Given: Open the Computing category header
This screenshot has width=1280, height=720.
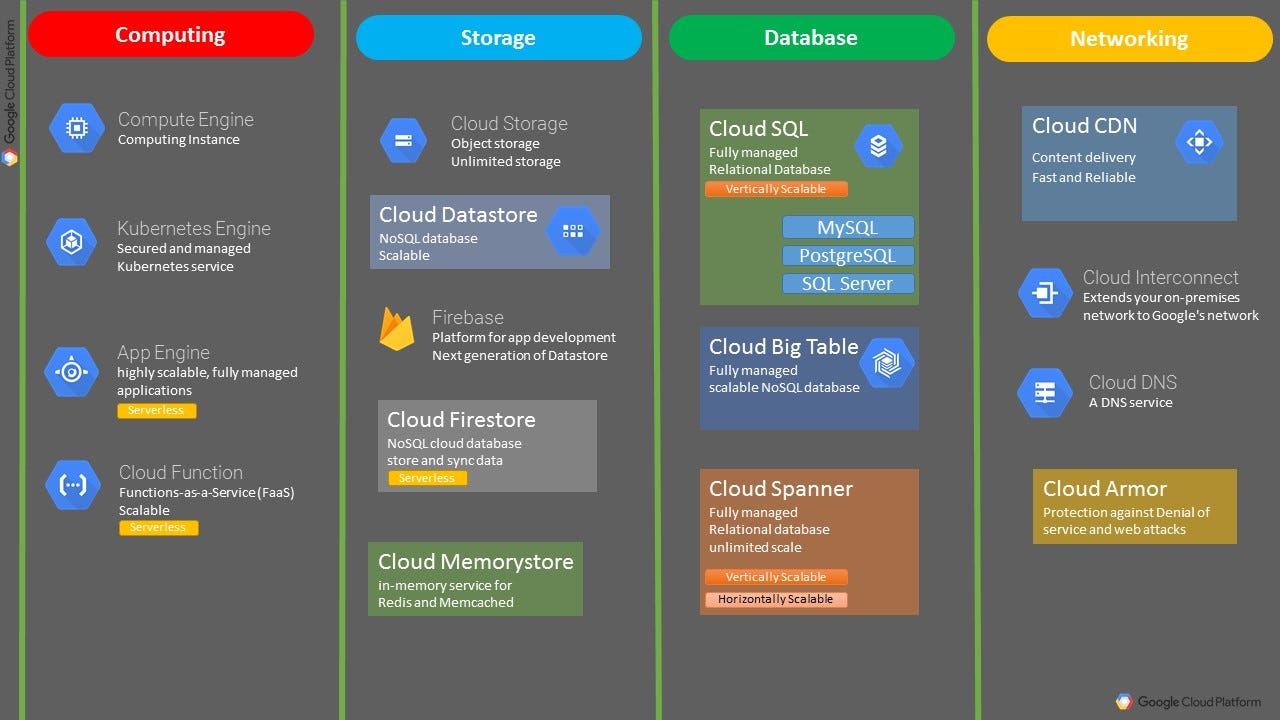Looking at the screenshot, I should [170, 34].
